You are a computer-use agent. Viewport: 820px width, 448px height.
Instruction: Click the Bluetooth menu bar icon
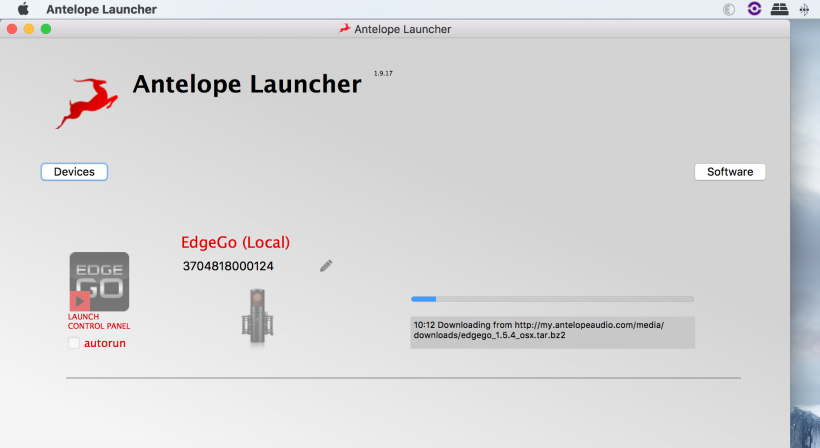(x=804, y=9)
